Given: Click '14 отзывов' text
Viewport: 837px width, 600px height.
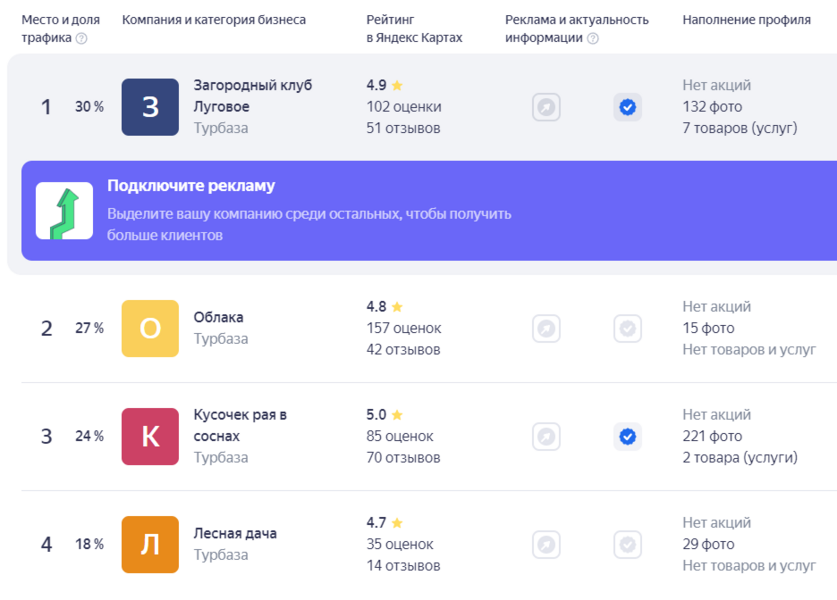Looking at the screenshot, I should 403,565.
